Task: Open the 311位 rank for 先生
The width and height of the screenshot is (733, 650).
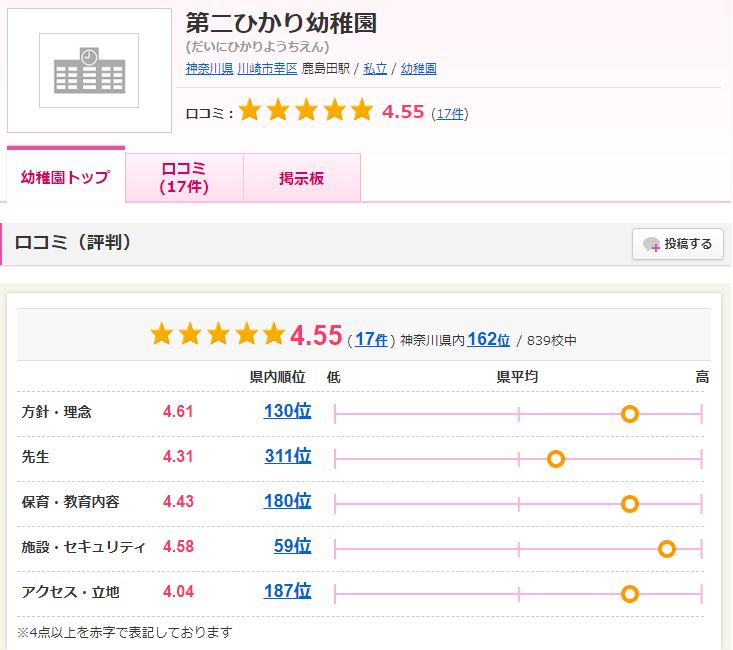Action: pos(288,455)
